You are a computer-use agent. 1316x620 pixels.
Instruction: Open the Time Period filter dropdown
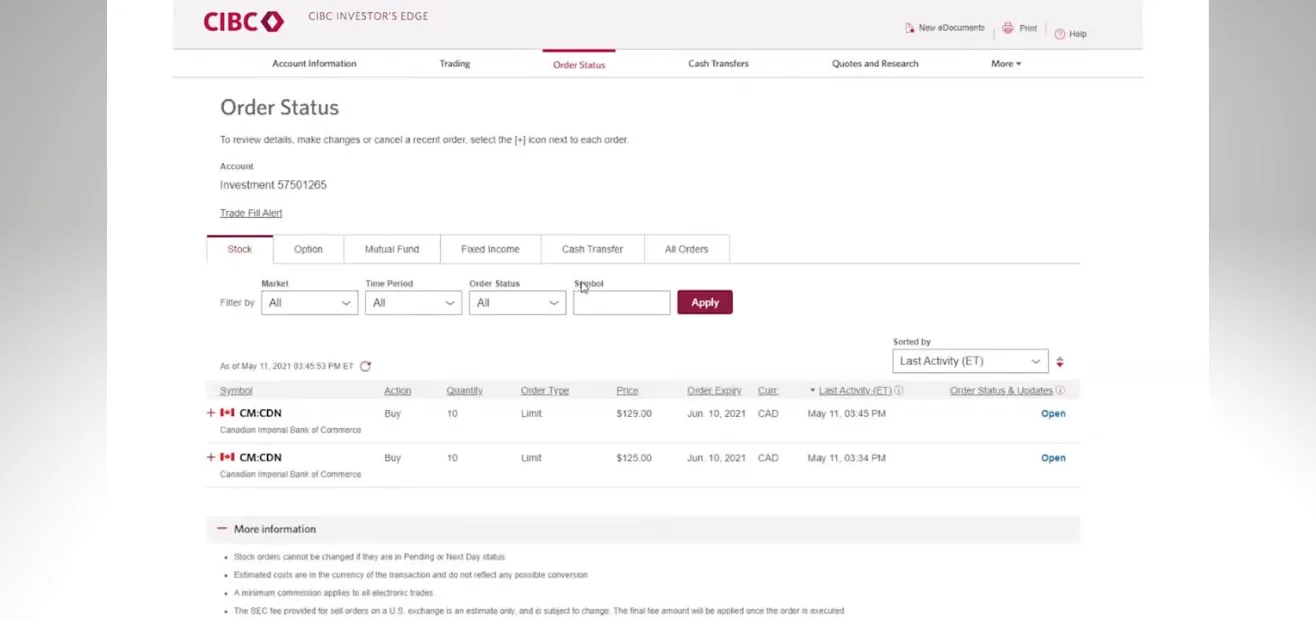(x=413, y=303)
